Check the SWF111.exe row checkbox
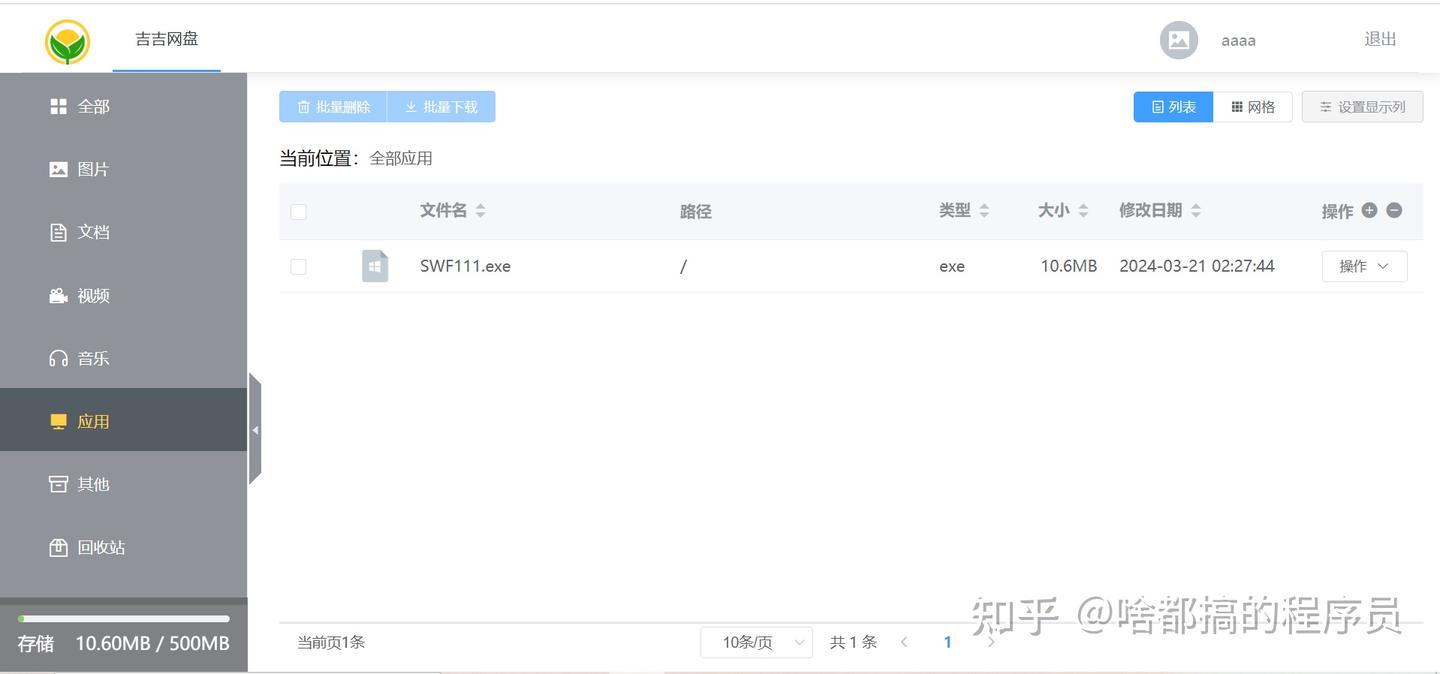Screen dimensions: 1440x674 click(298, 266)
